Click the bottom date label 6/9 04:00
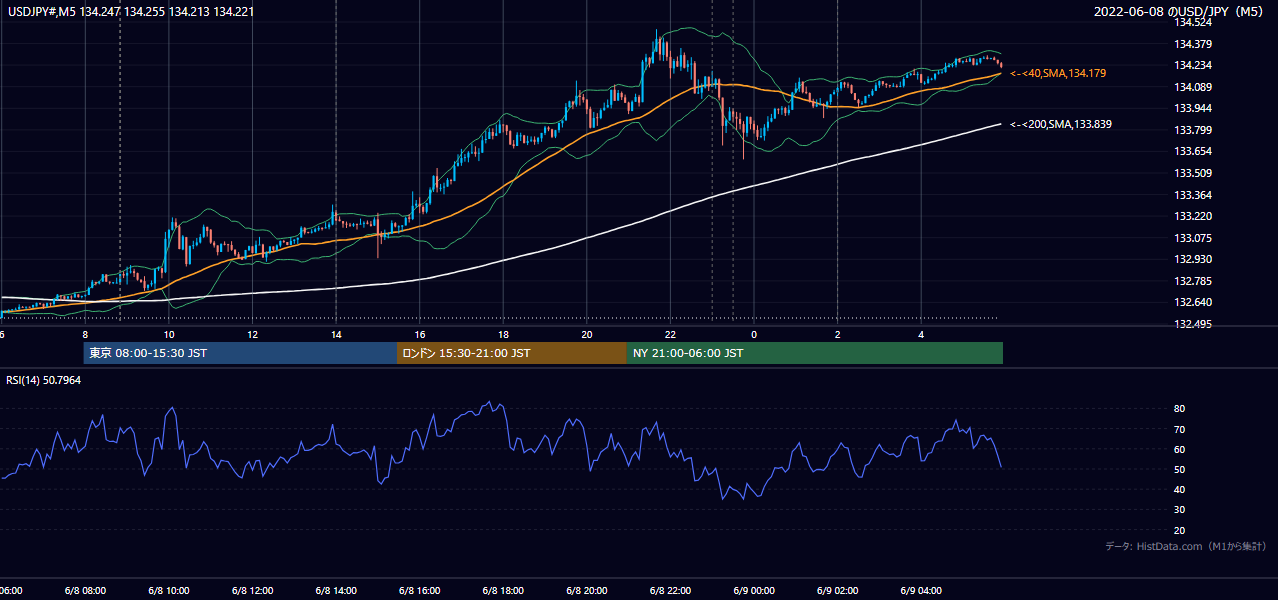This screenshot has height=600, width=1278. click(920, 591)
